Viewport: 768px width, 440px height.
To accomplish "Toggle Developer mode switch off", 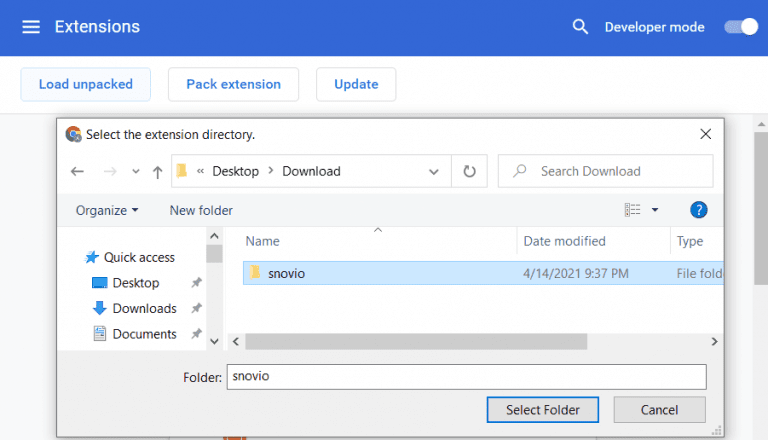I will coord(741,27).
